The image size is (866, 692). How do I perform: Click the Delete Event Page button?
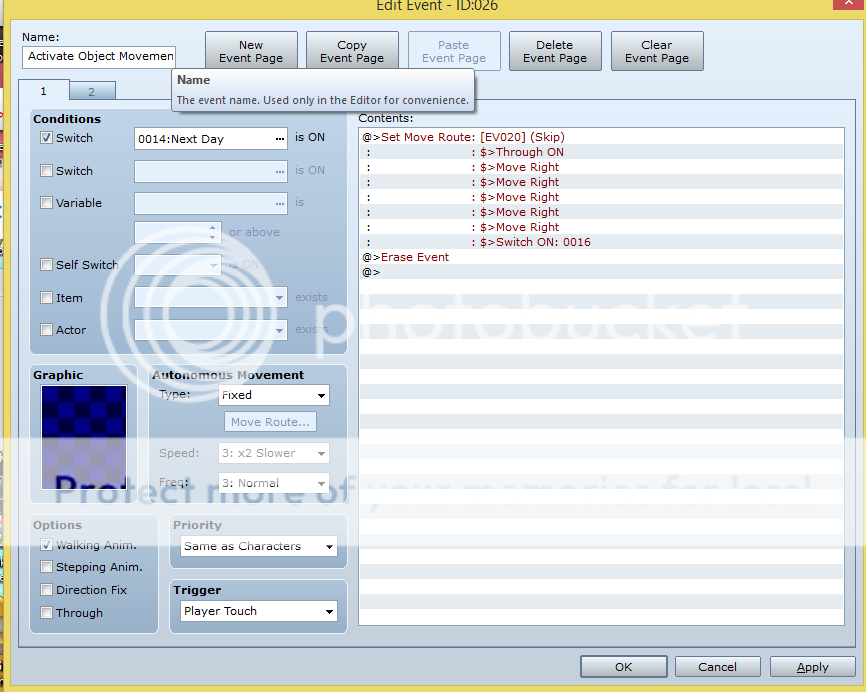click(554, 52)
